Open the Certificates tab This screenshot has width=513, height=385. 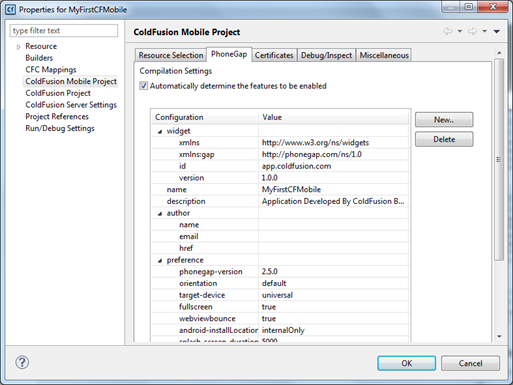[274, 55]
